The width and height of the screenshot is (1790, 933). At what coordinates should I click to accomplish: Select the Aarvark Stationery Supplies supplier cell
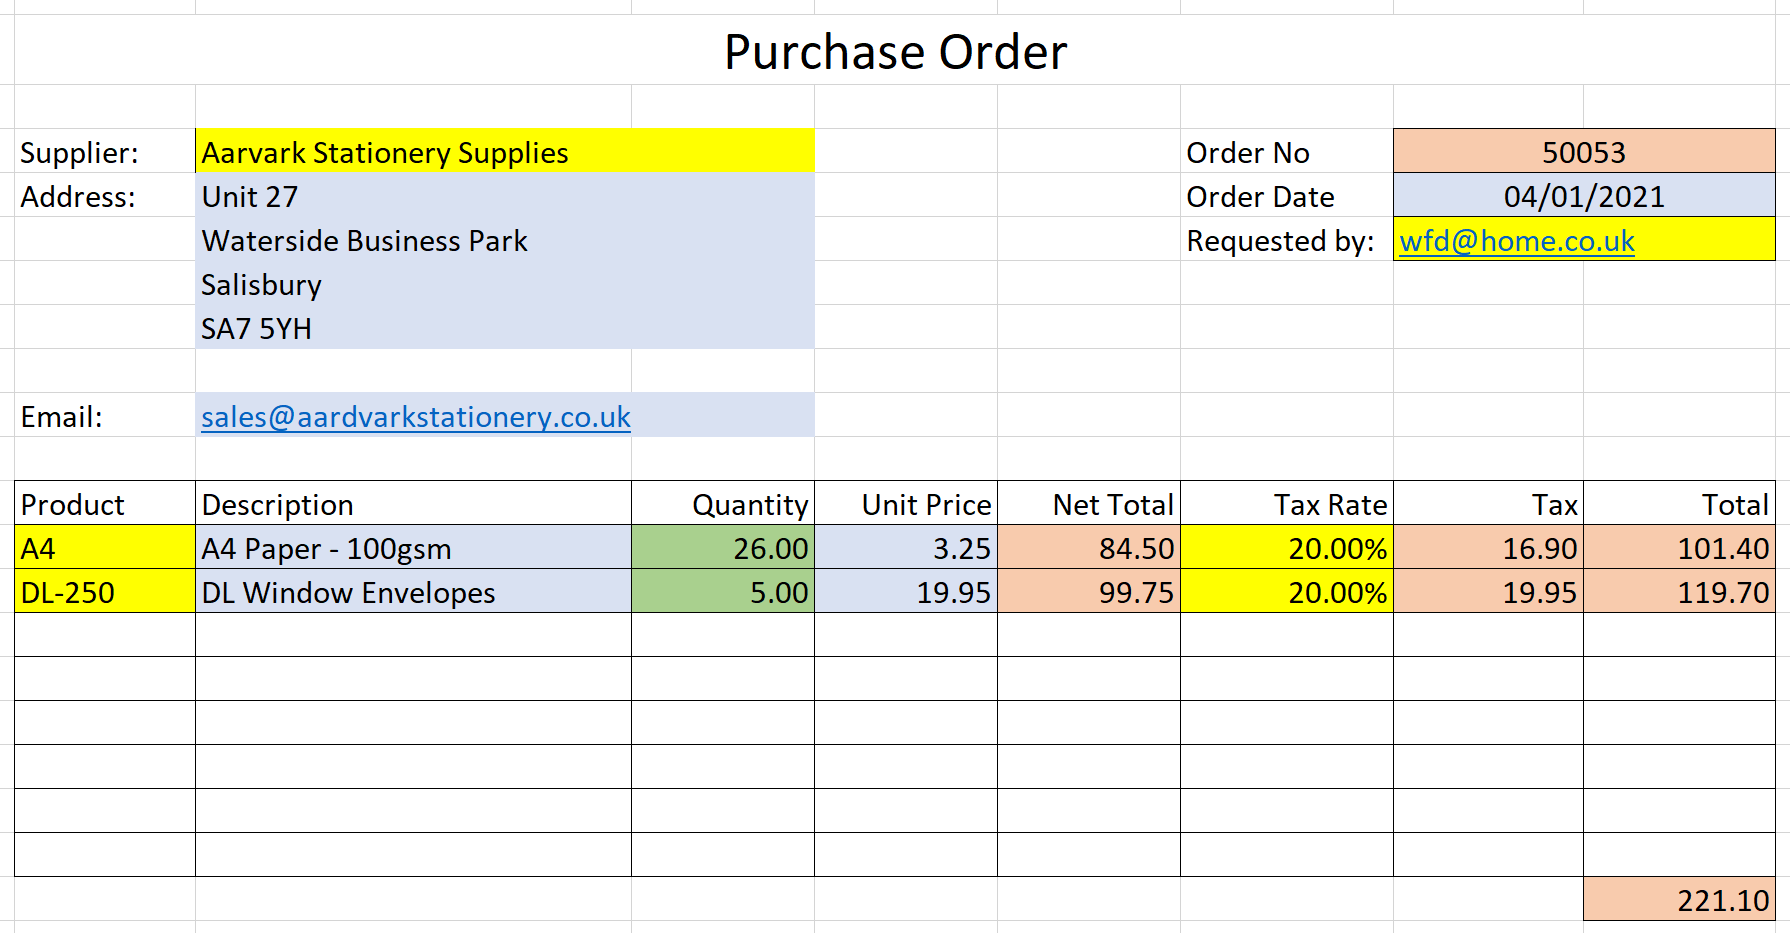[504, 152]
